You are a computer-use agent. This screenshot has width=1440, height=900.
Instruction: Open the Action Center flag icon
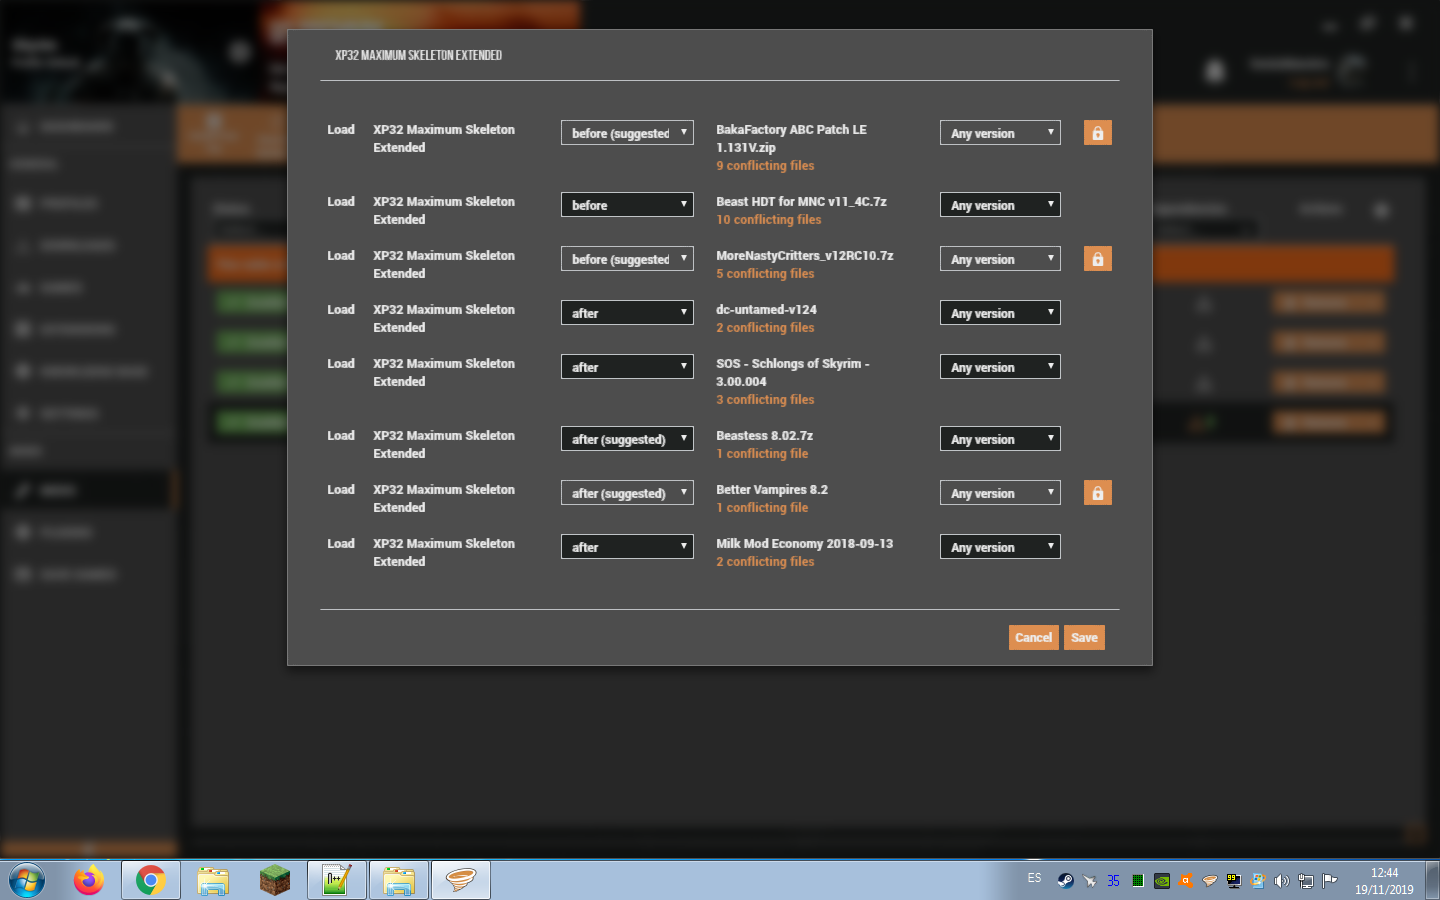pyautogui.click(x=1330, y=881)
